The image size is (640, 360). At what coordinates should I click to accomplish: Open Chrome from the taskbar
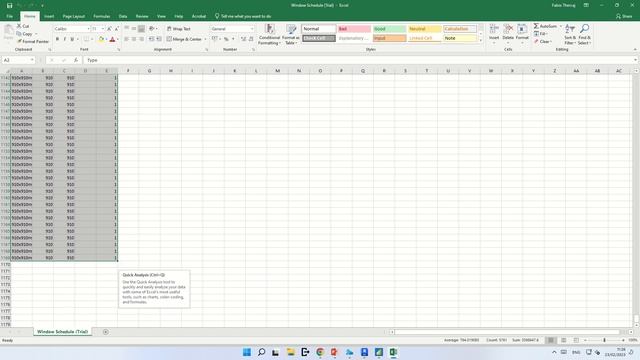click(x=320, y=352)
